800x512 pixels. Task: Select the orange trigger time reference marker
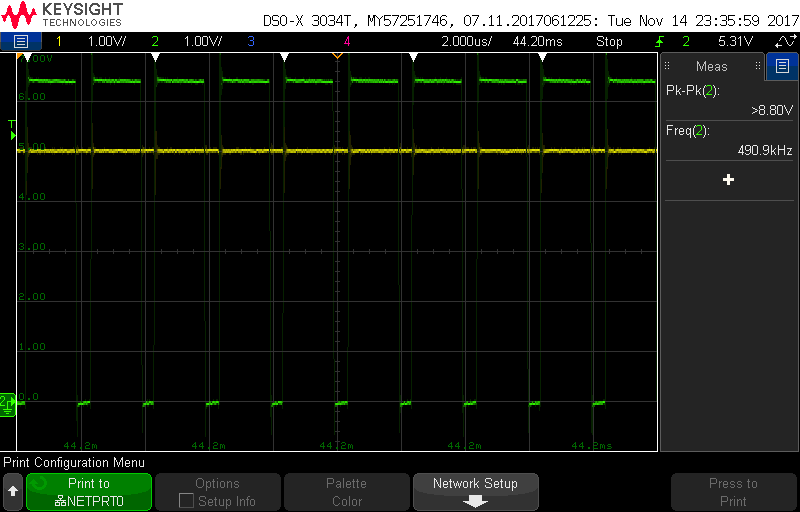(x=337, y=55)
